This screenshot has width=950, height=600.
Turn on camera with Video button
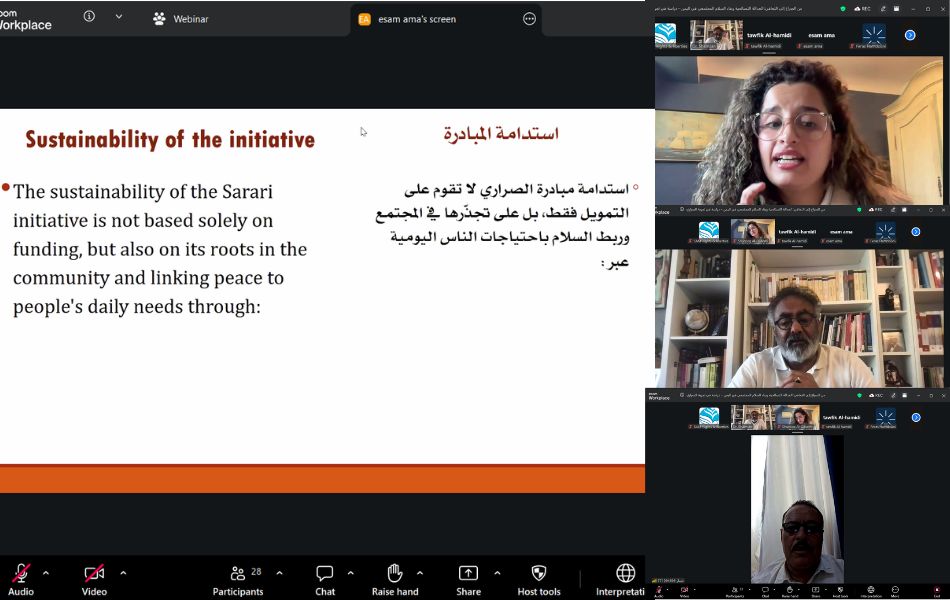click(94, 578)
